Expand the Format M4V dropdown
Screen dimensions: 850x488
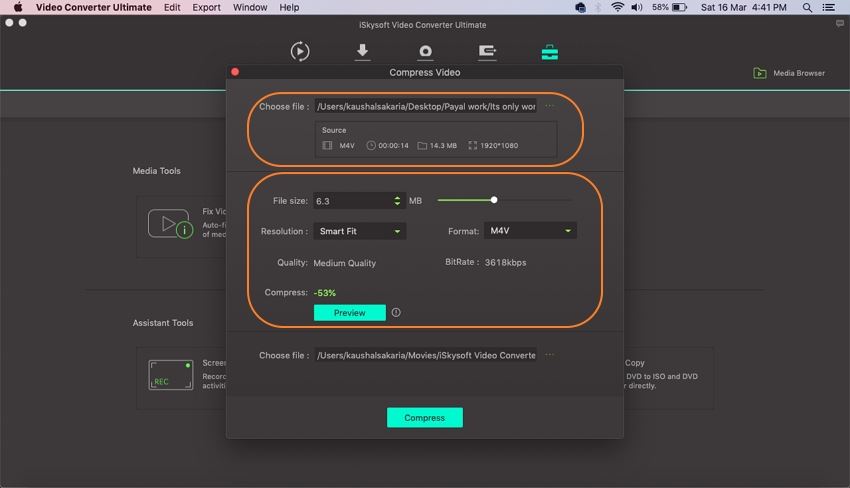point(530,231)
